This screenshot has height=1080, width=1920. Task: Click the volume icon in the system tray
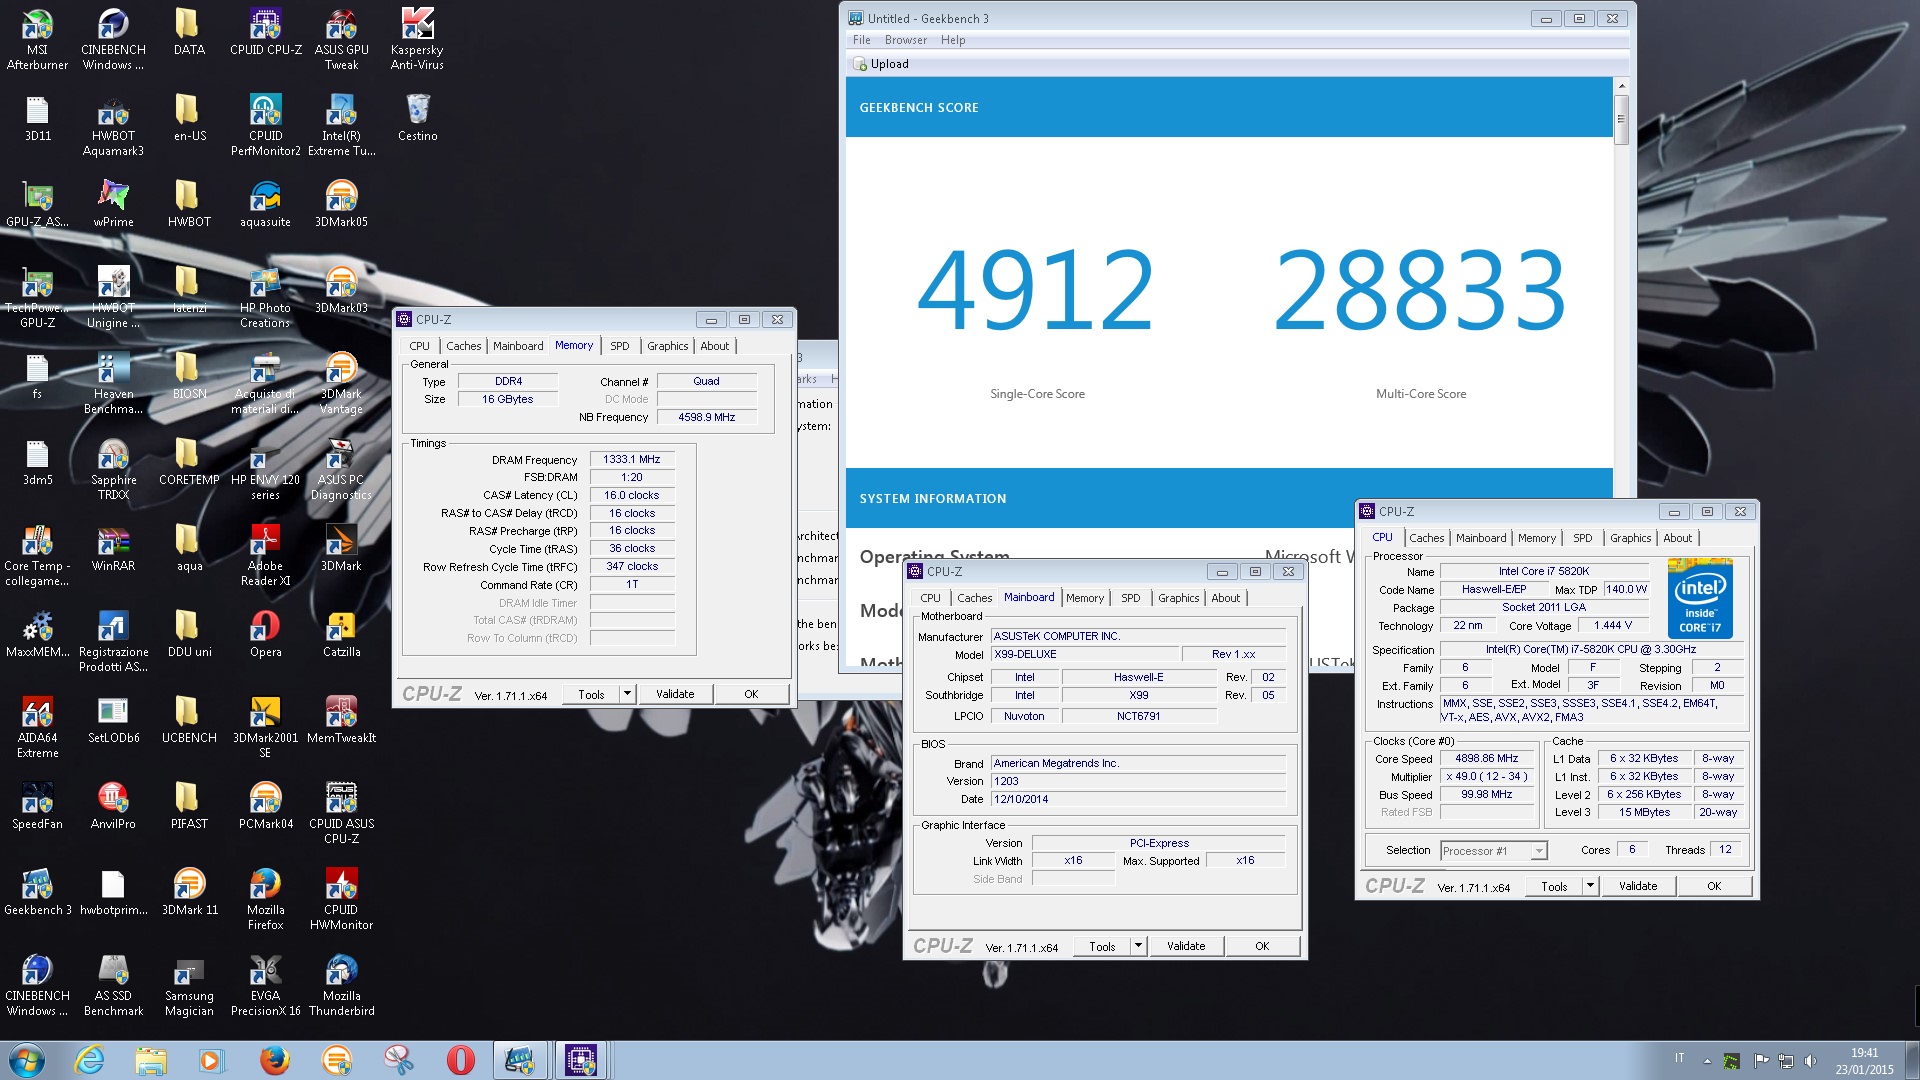coord(1810,1061)
